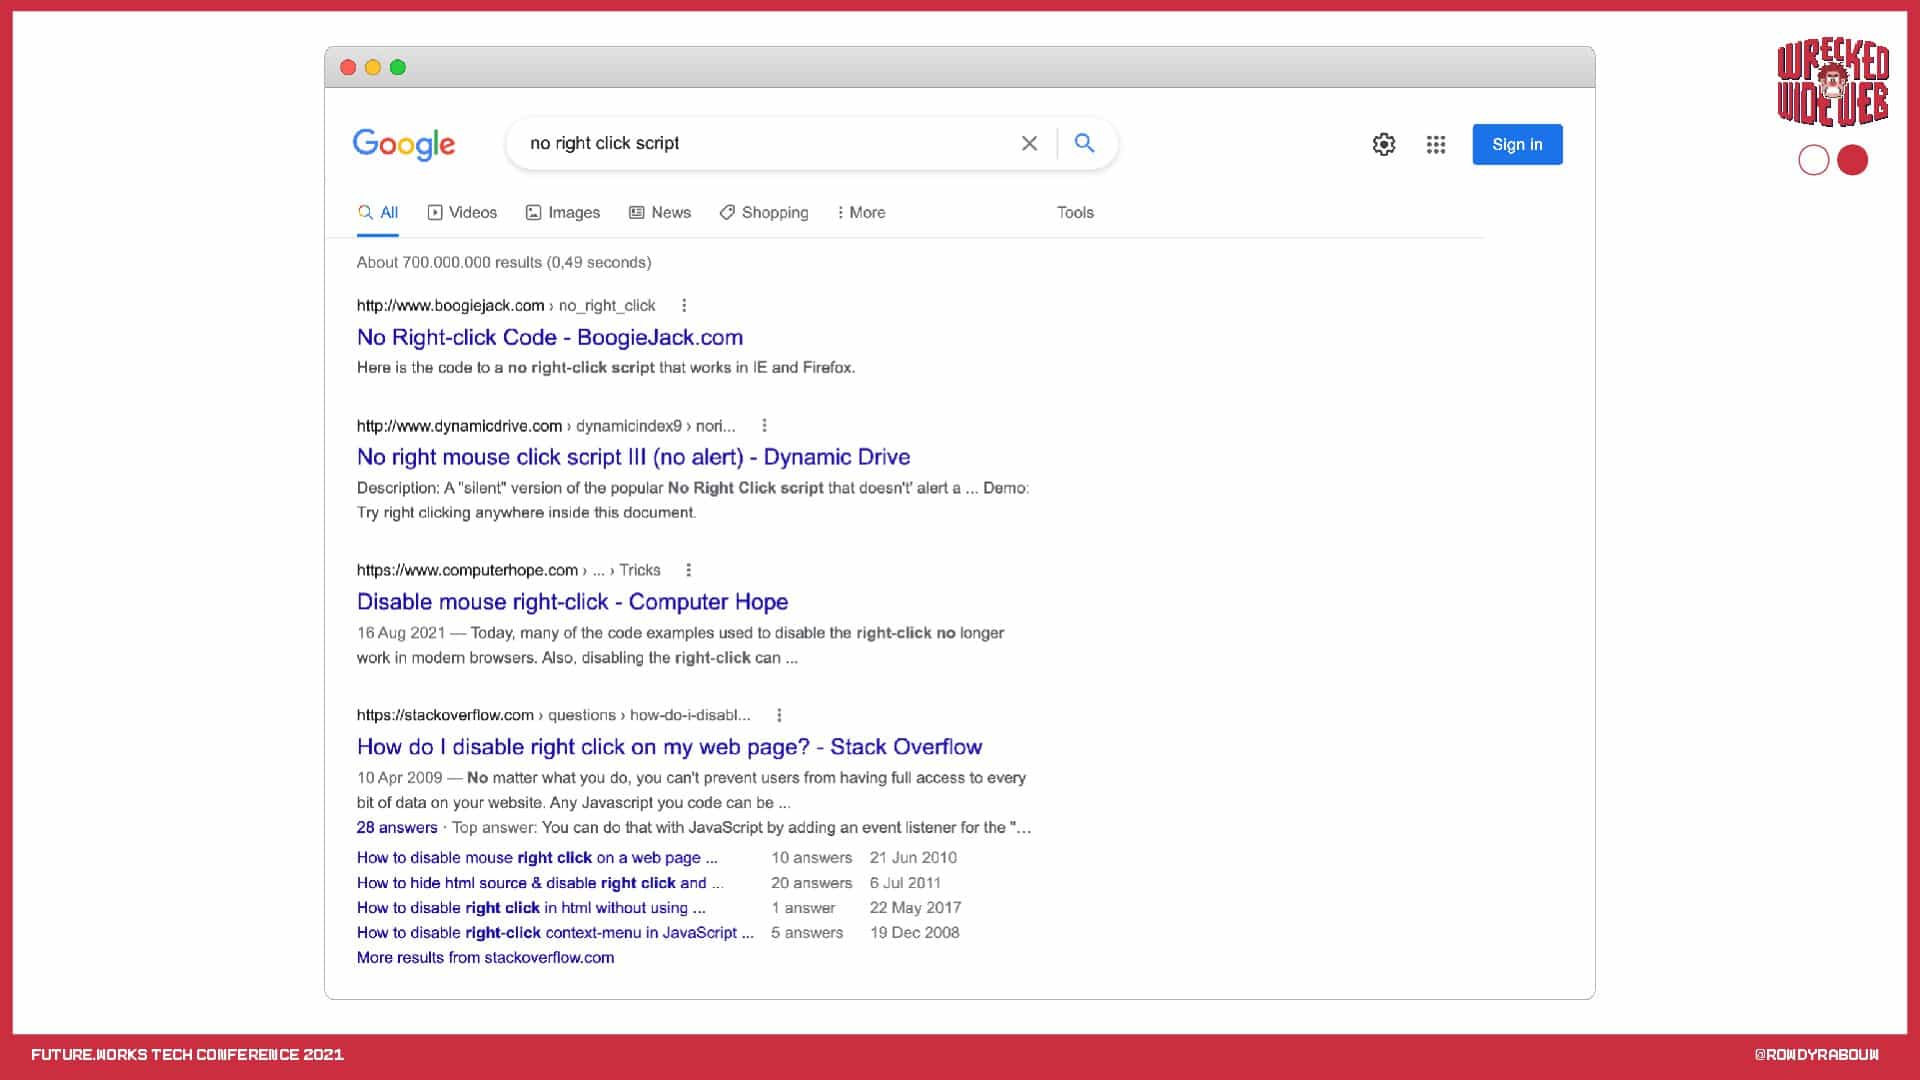The image size is (1920, 1080).
Task: Expand the More search filters menu
Action: point(861,212)
